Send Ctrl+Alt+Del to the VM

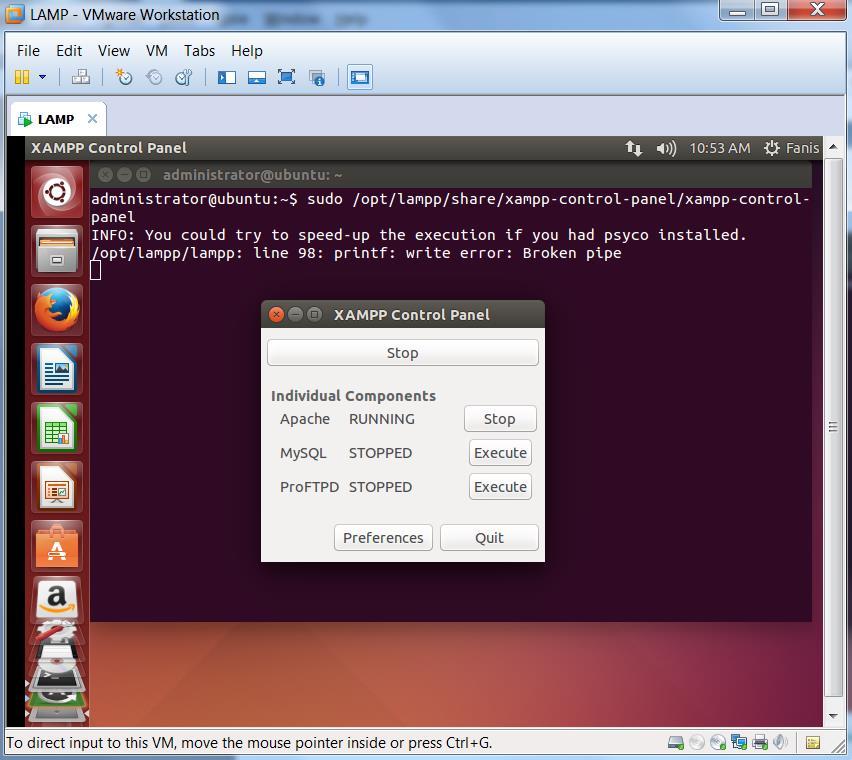(x=81, y=77)
